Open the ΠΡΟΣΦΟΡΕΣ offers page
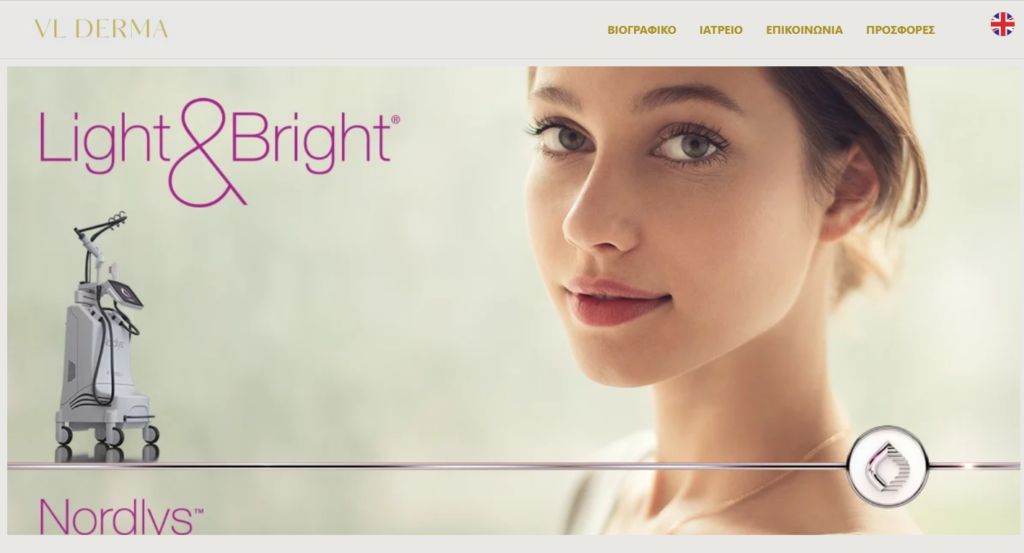This screenshot has height=553, width=1024. (900, 30)
